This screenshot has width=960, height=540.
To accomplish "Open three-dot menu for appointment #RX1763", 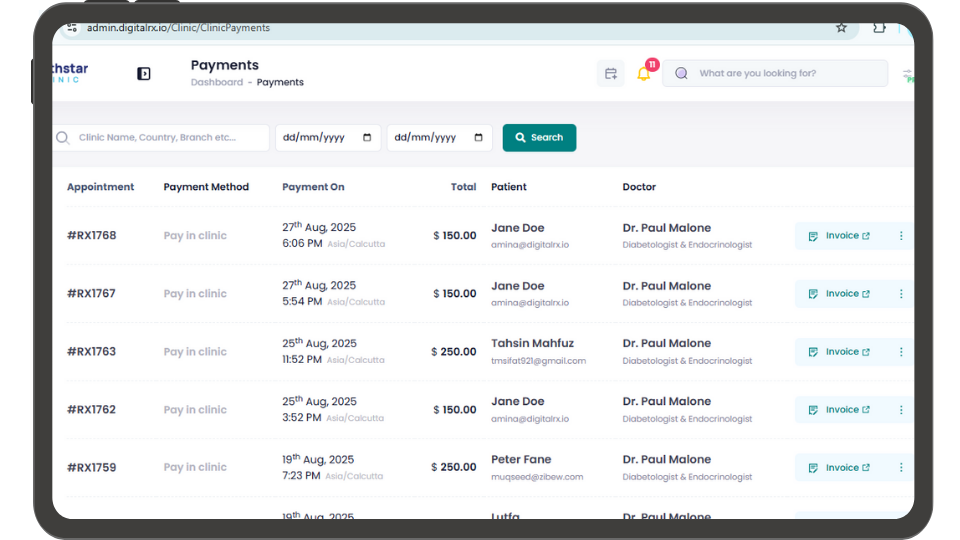I will click(901, 352).
